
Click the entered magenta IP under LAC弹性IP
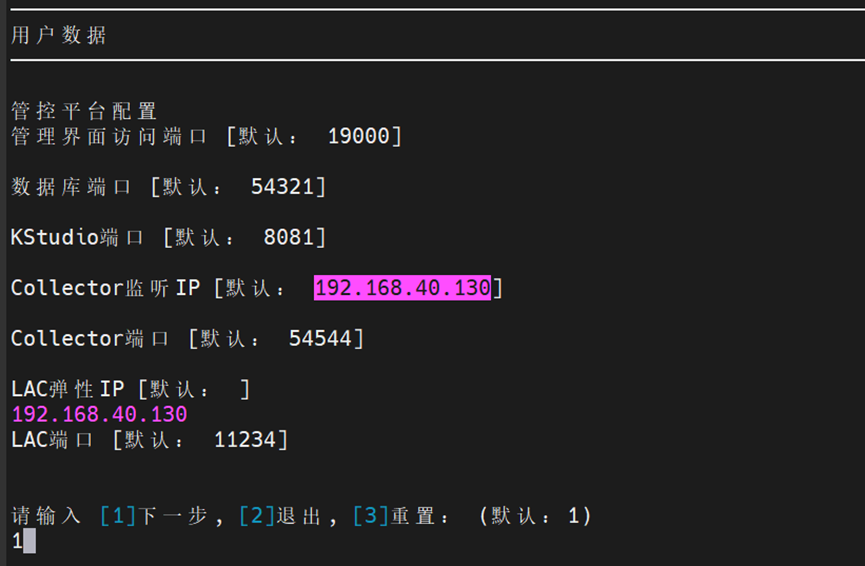[99, 414]
